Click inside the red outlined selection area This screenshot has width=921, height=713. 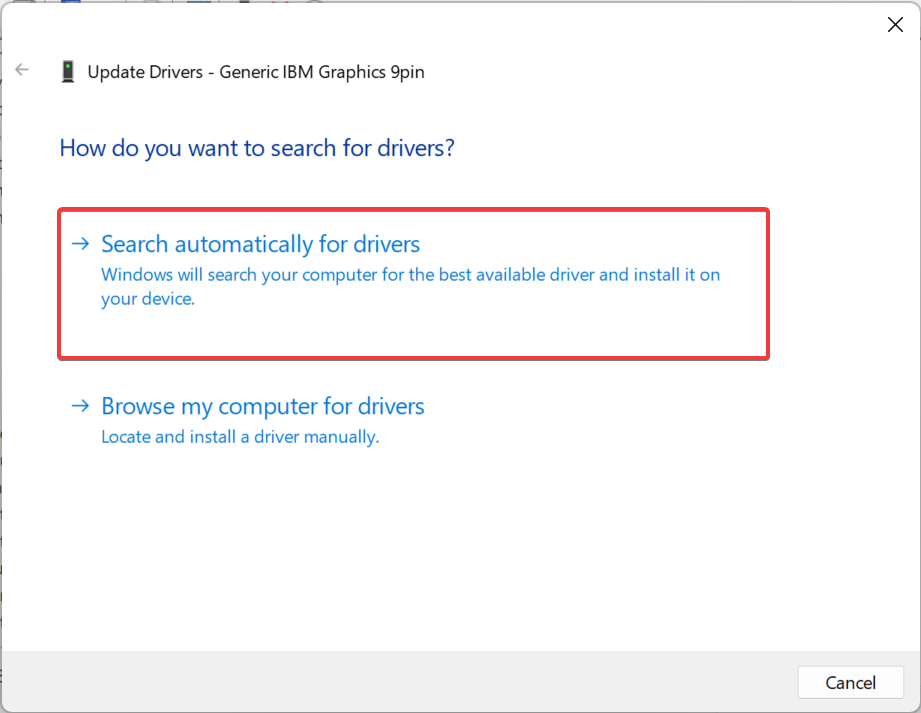(x=413, y=284)
